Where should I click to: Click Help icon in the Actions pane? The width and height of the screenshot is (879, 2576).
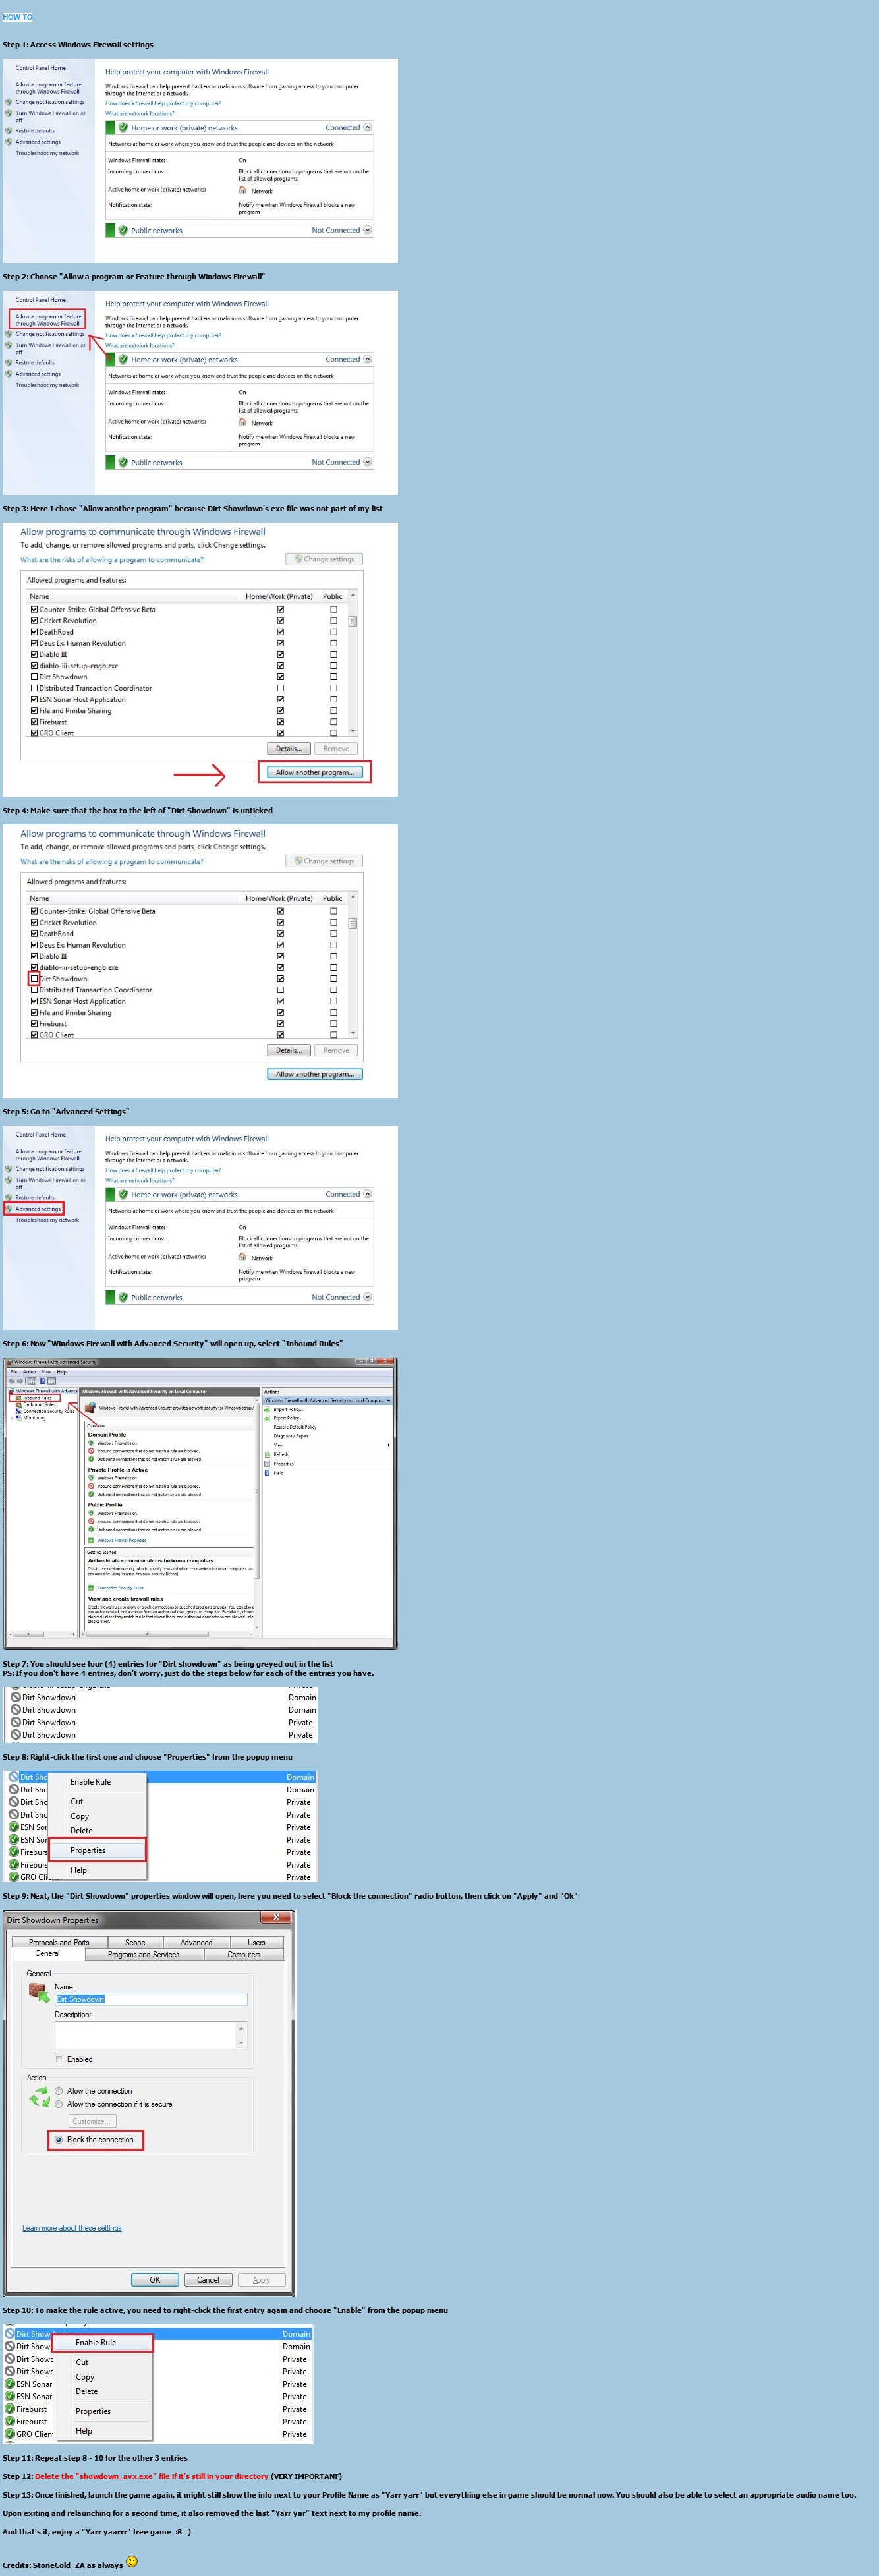point(267,1472)
